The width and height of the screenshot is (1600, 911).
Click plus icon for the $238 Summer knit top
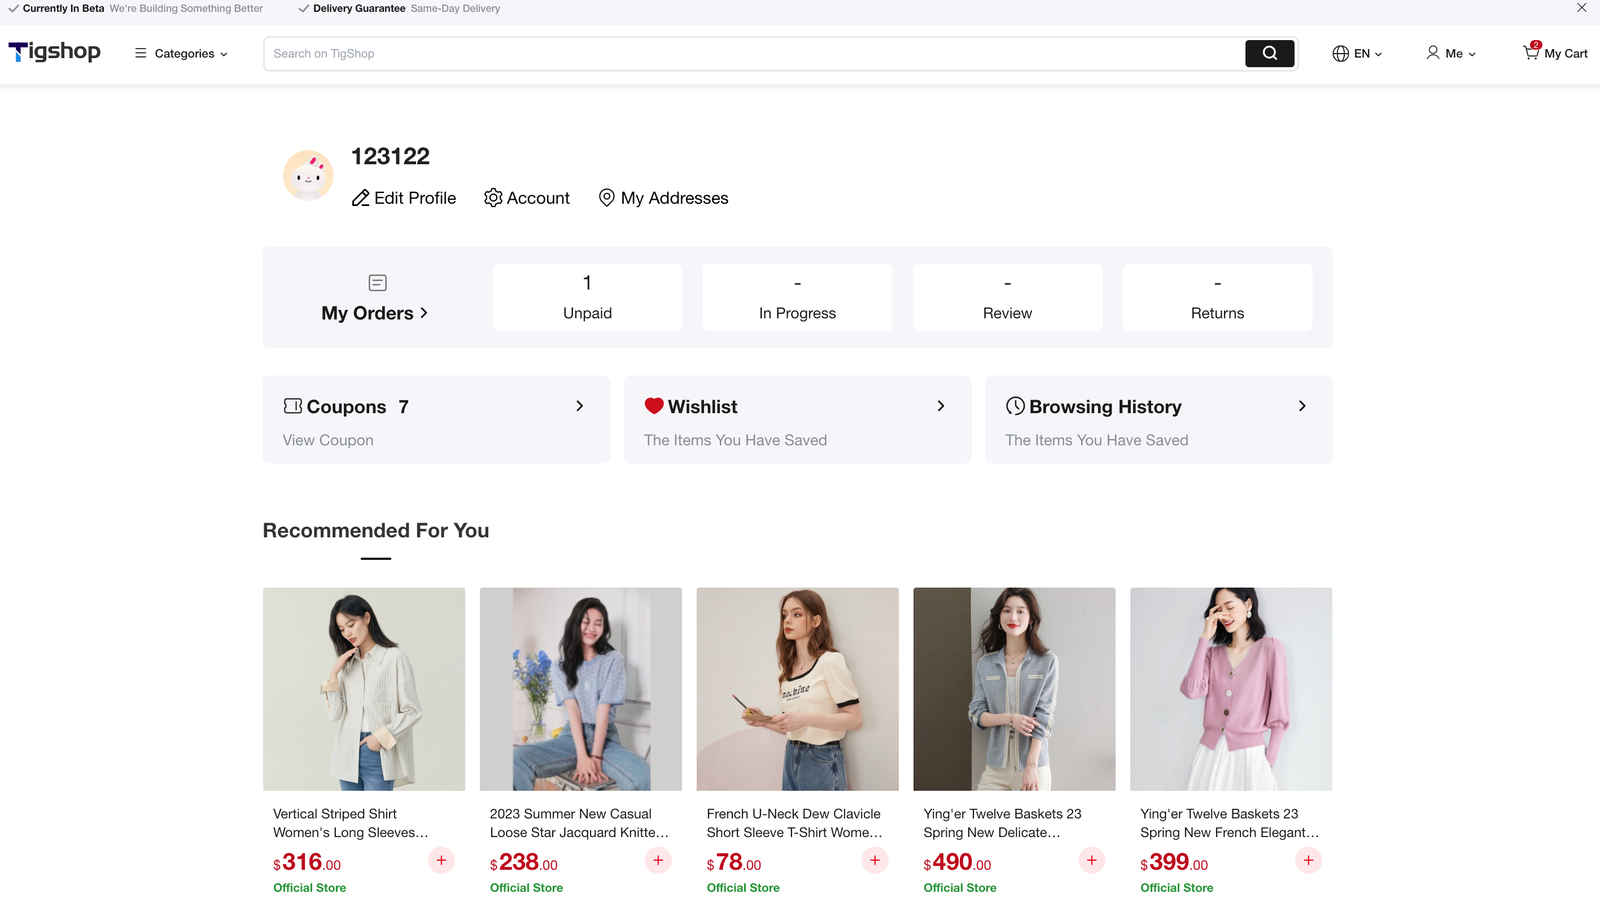pyautogui.click(x=658, y=860)
